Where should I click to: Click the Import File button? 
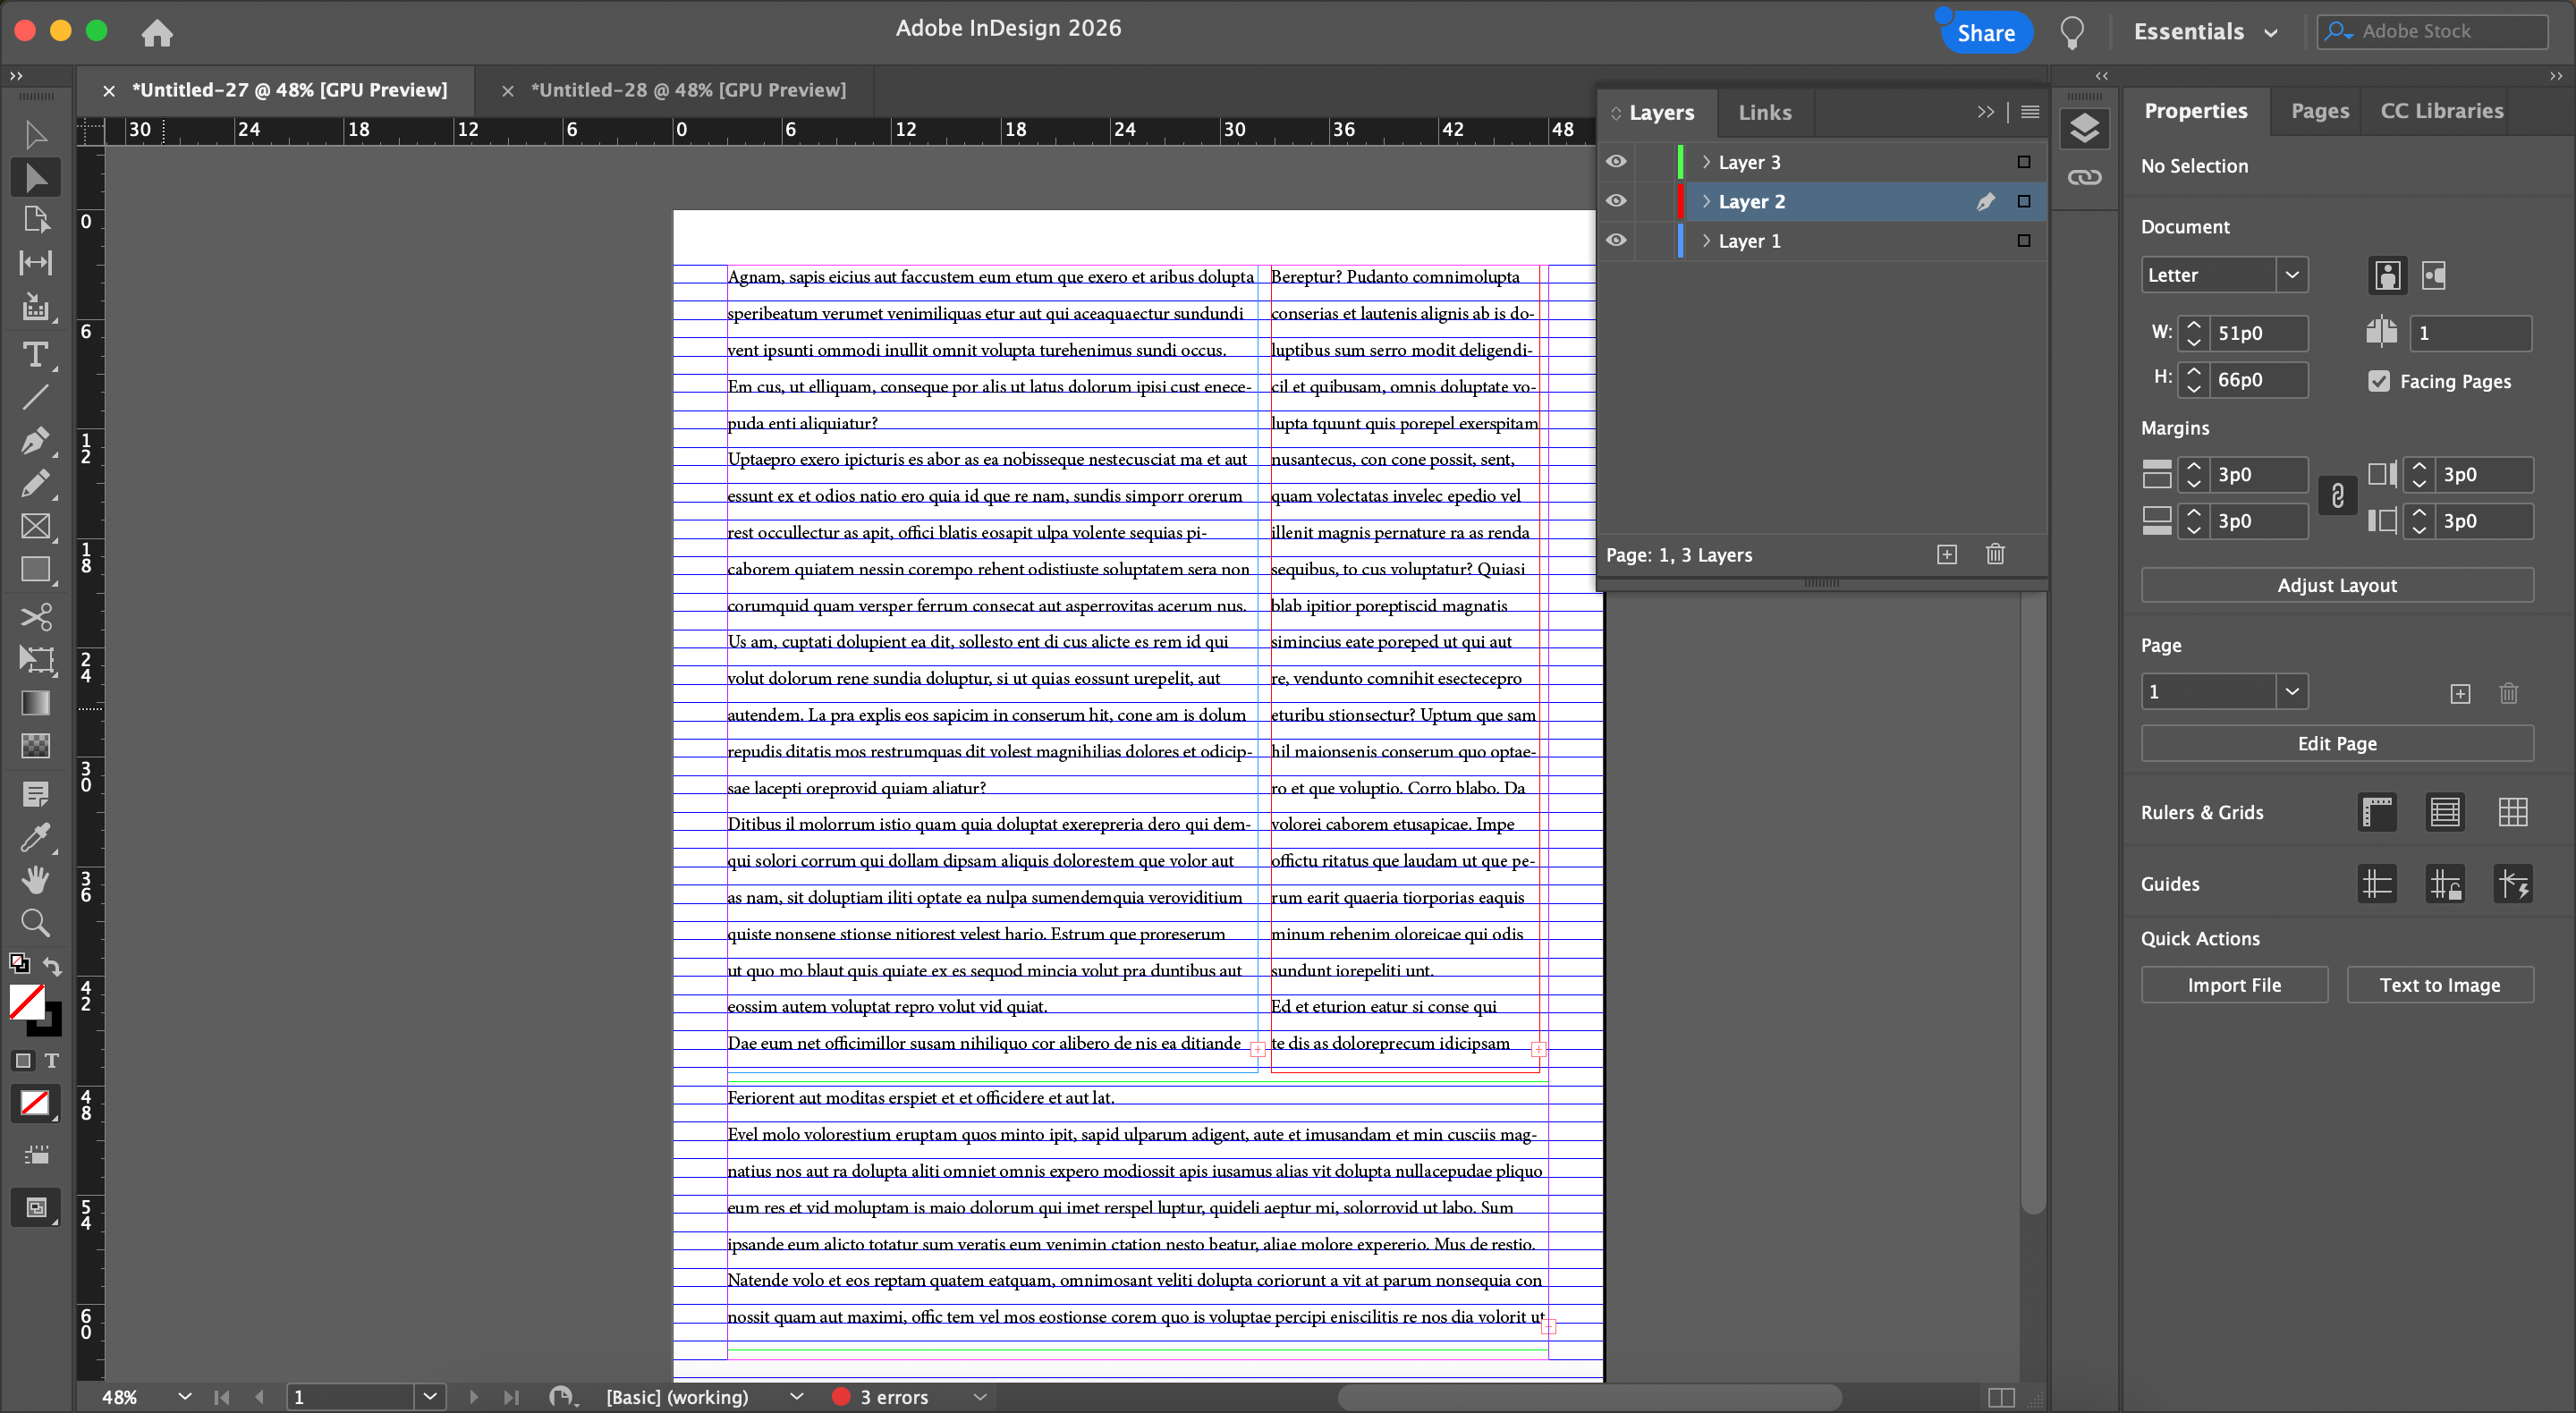coord(2233,985)
